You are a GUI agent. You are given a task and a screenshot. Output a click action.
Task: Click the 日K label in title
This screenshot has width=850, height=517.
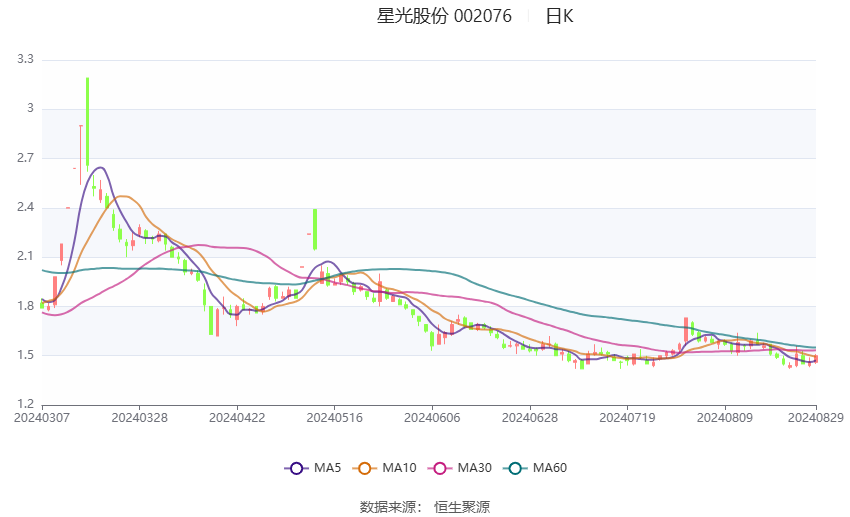coord(559,16)
